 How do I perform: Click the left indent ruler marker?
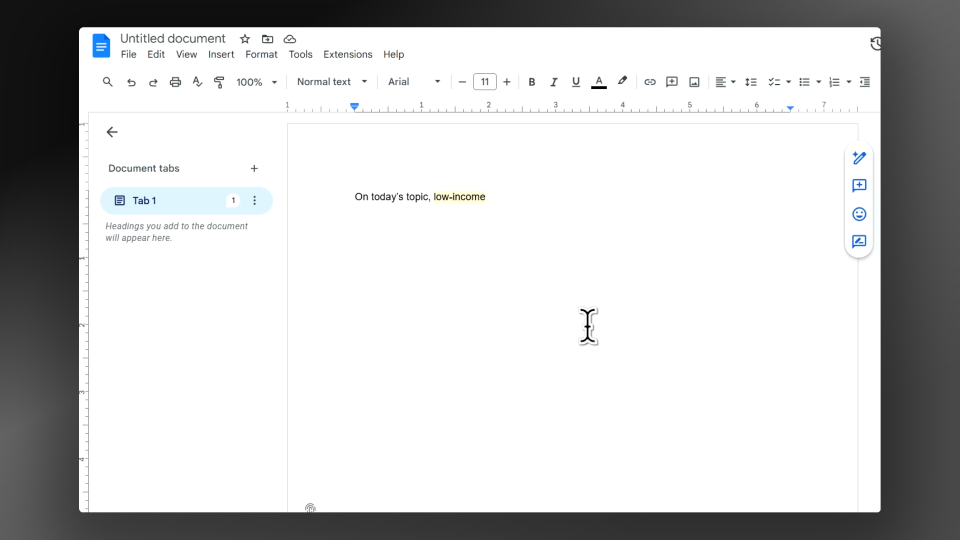tap(354, 107)
